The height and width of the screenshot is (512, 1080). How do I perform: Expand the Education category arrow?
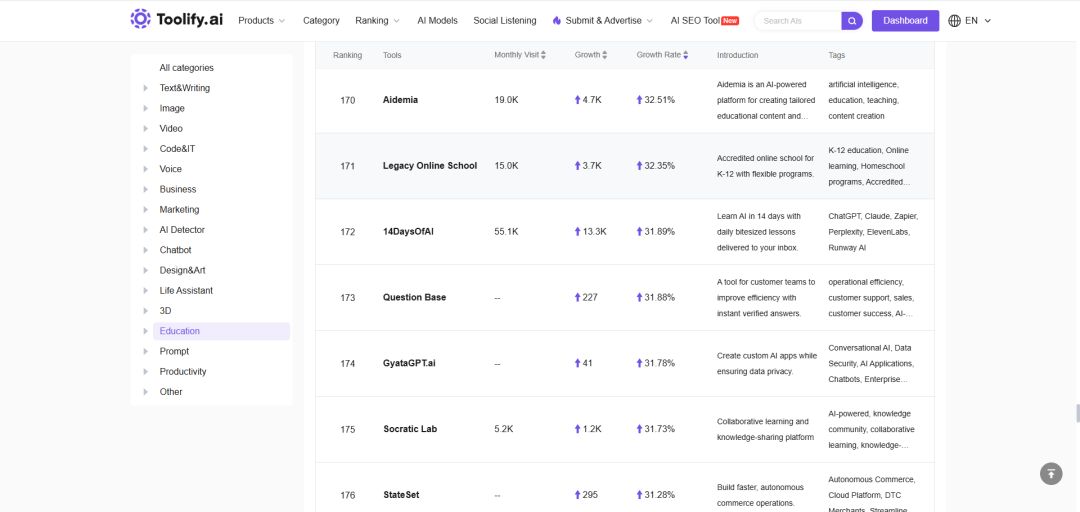point(145,331)
